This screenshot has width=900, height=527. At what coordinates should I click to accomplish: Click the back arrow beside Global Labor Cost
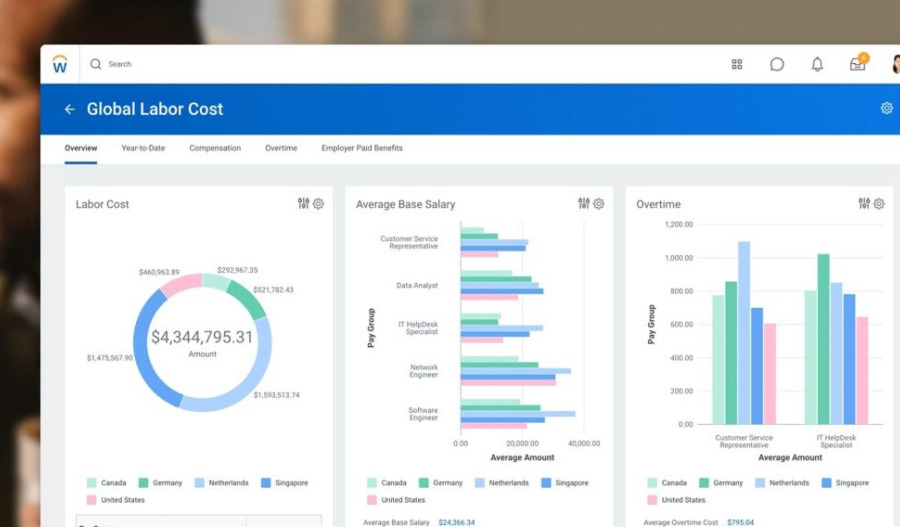tap(69, 109)
